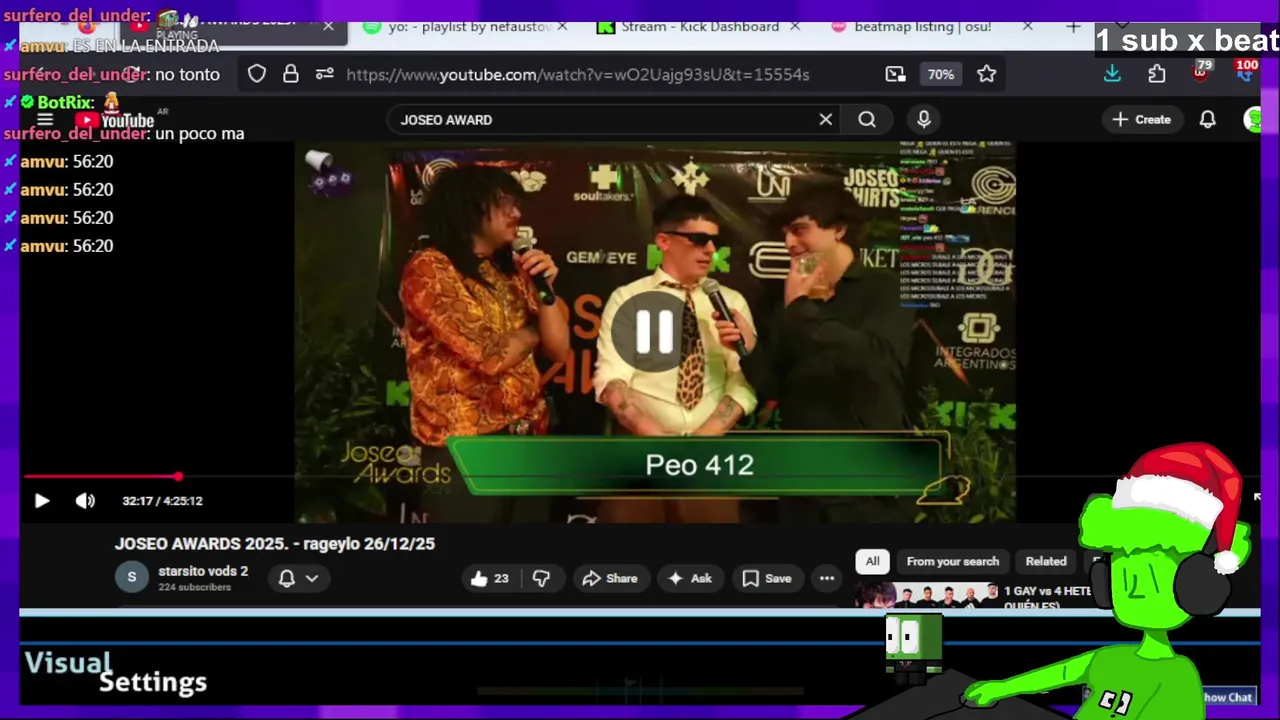1280x720 pixels.
Task: Click the play button in the video controls
Action: coord(42,501)
